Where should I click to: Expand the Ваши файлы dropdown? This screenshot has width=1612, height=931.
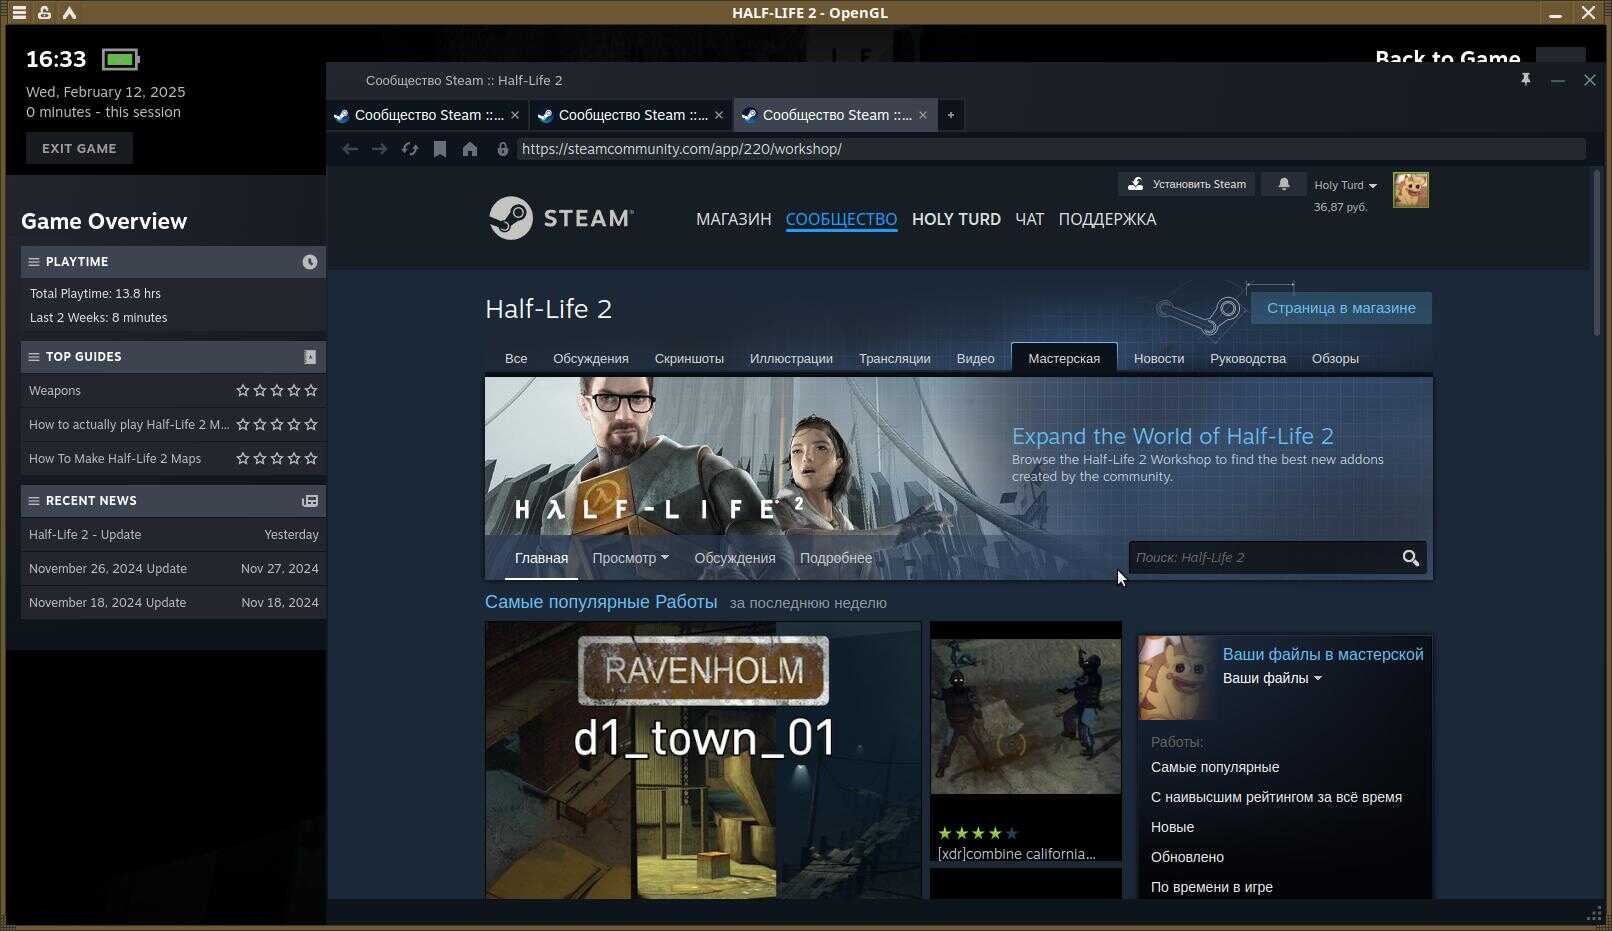[x=1272, y=678]
